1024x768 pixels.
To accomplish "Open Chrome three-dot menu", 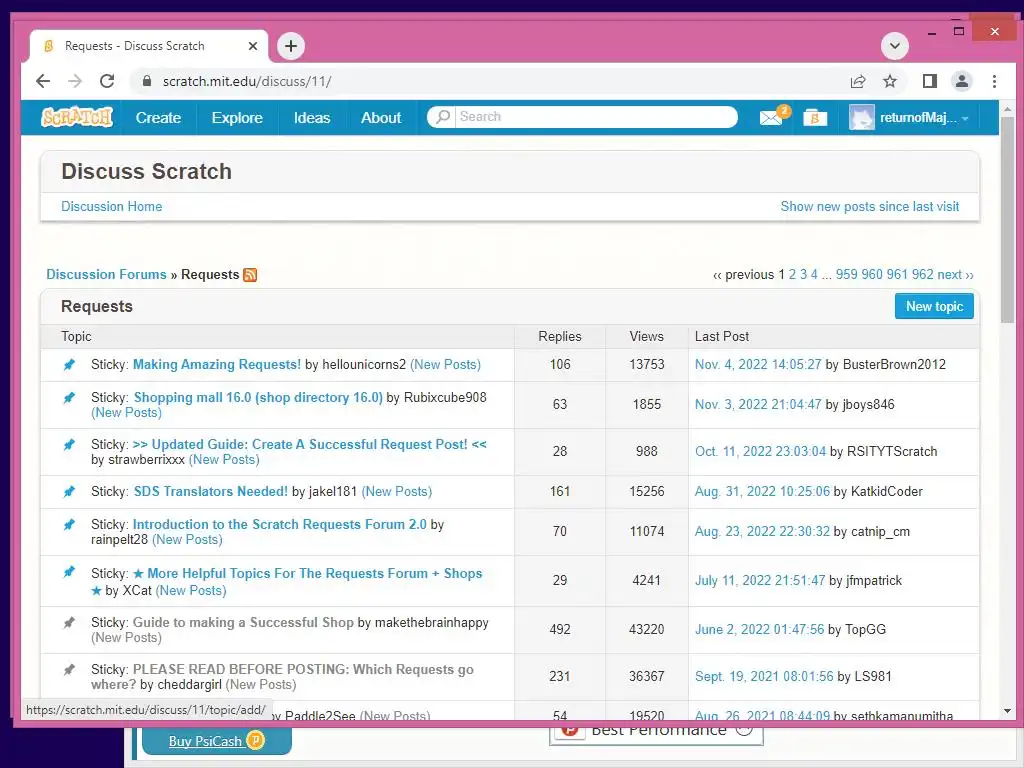I will tap(994, 81).
